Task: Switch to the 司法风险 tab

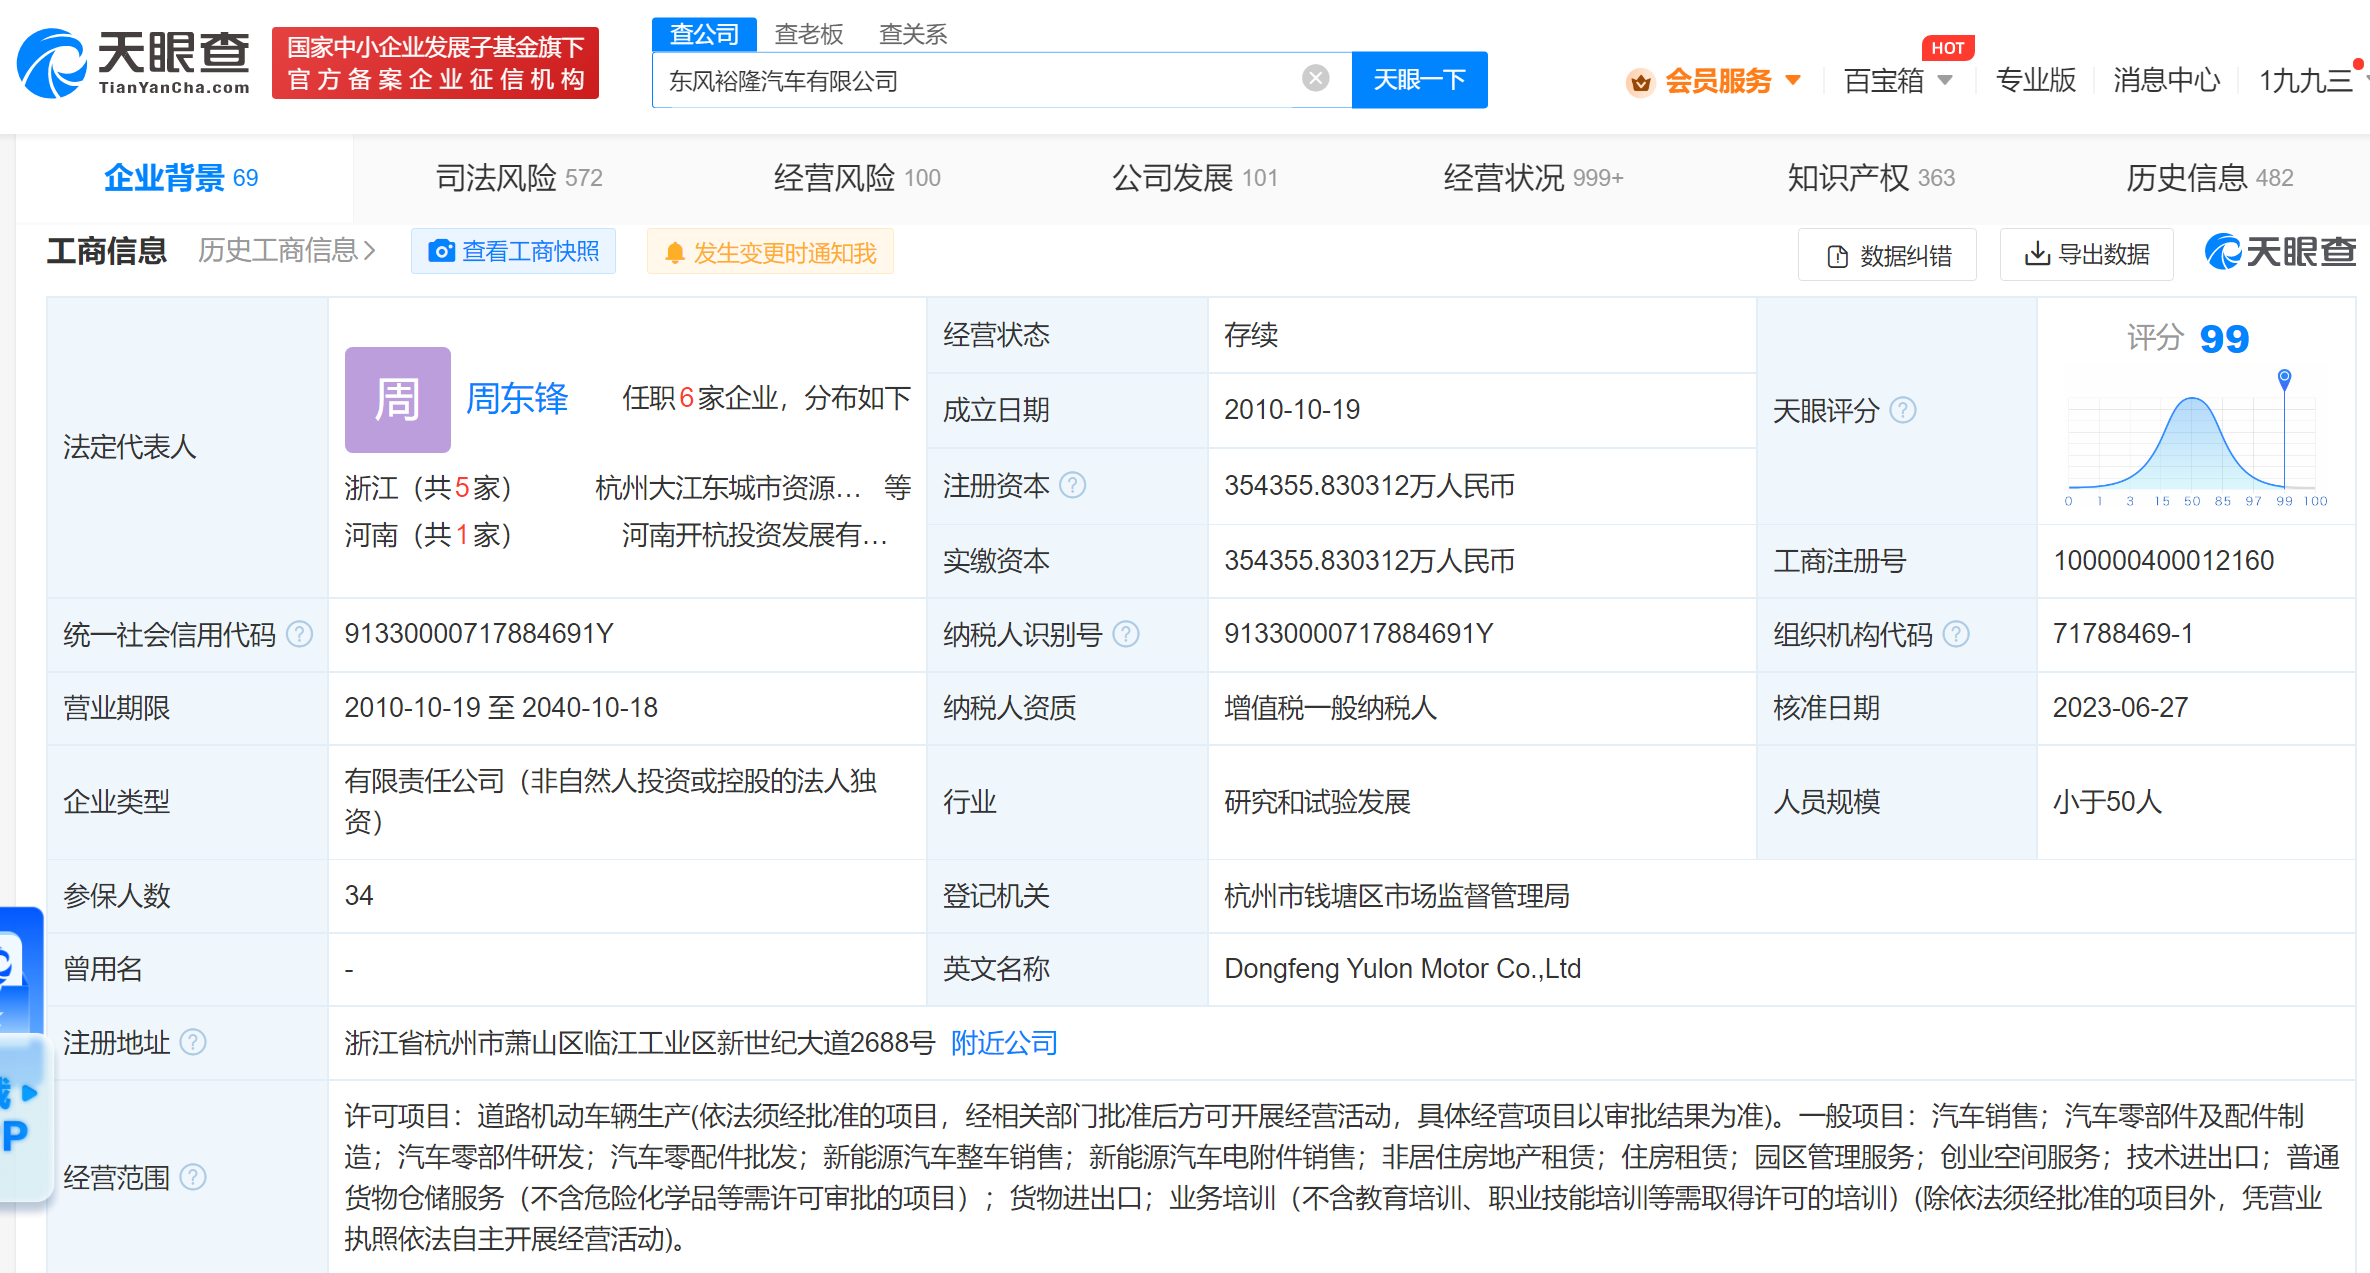Action: coord(518,178)
